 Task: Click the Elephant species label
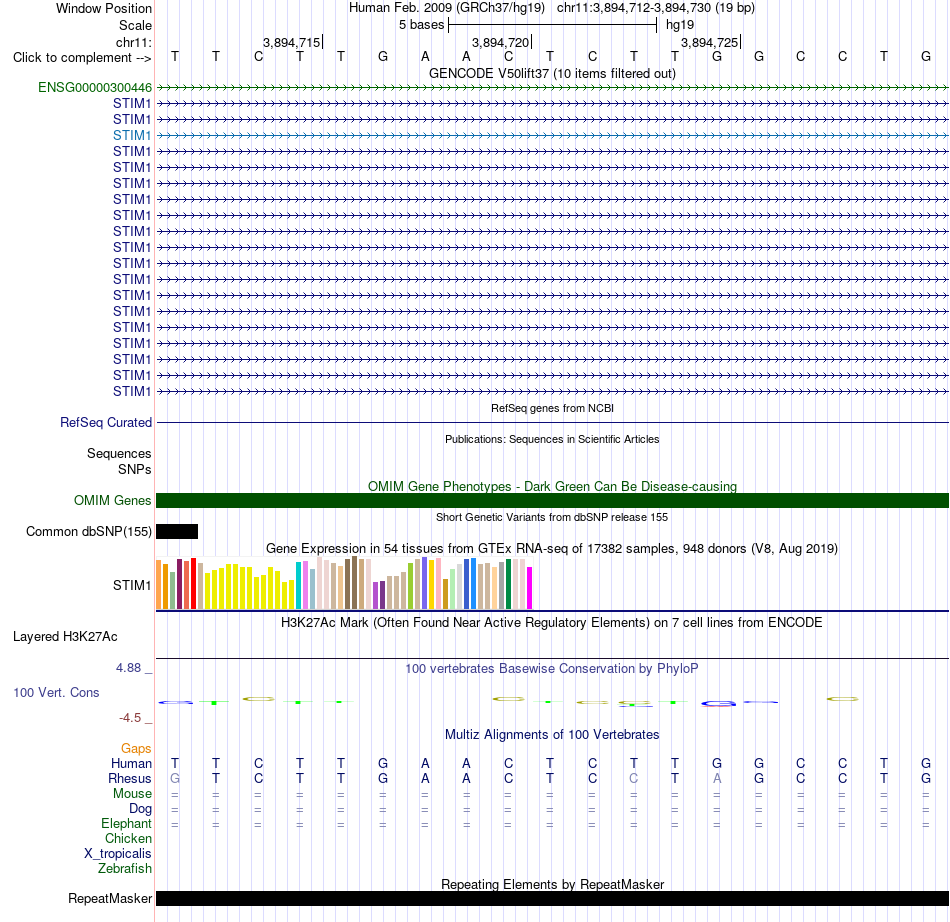(126, 824)
